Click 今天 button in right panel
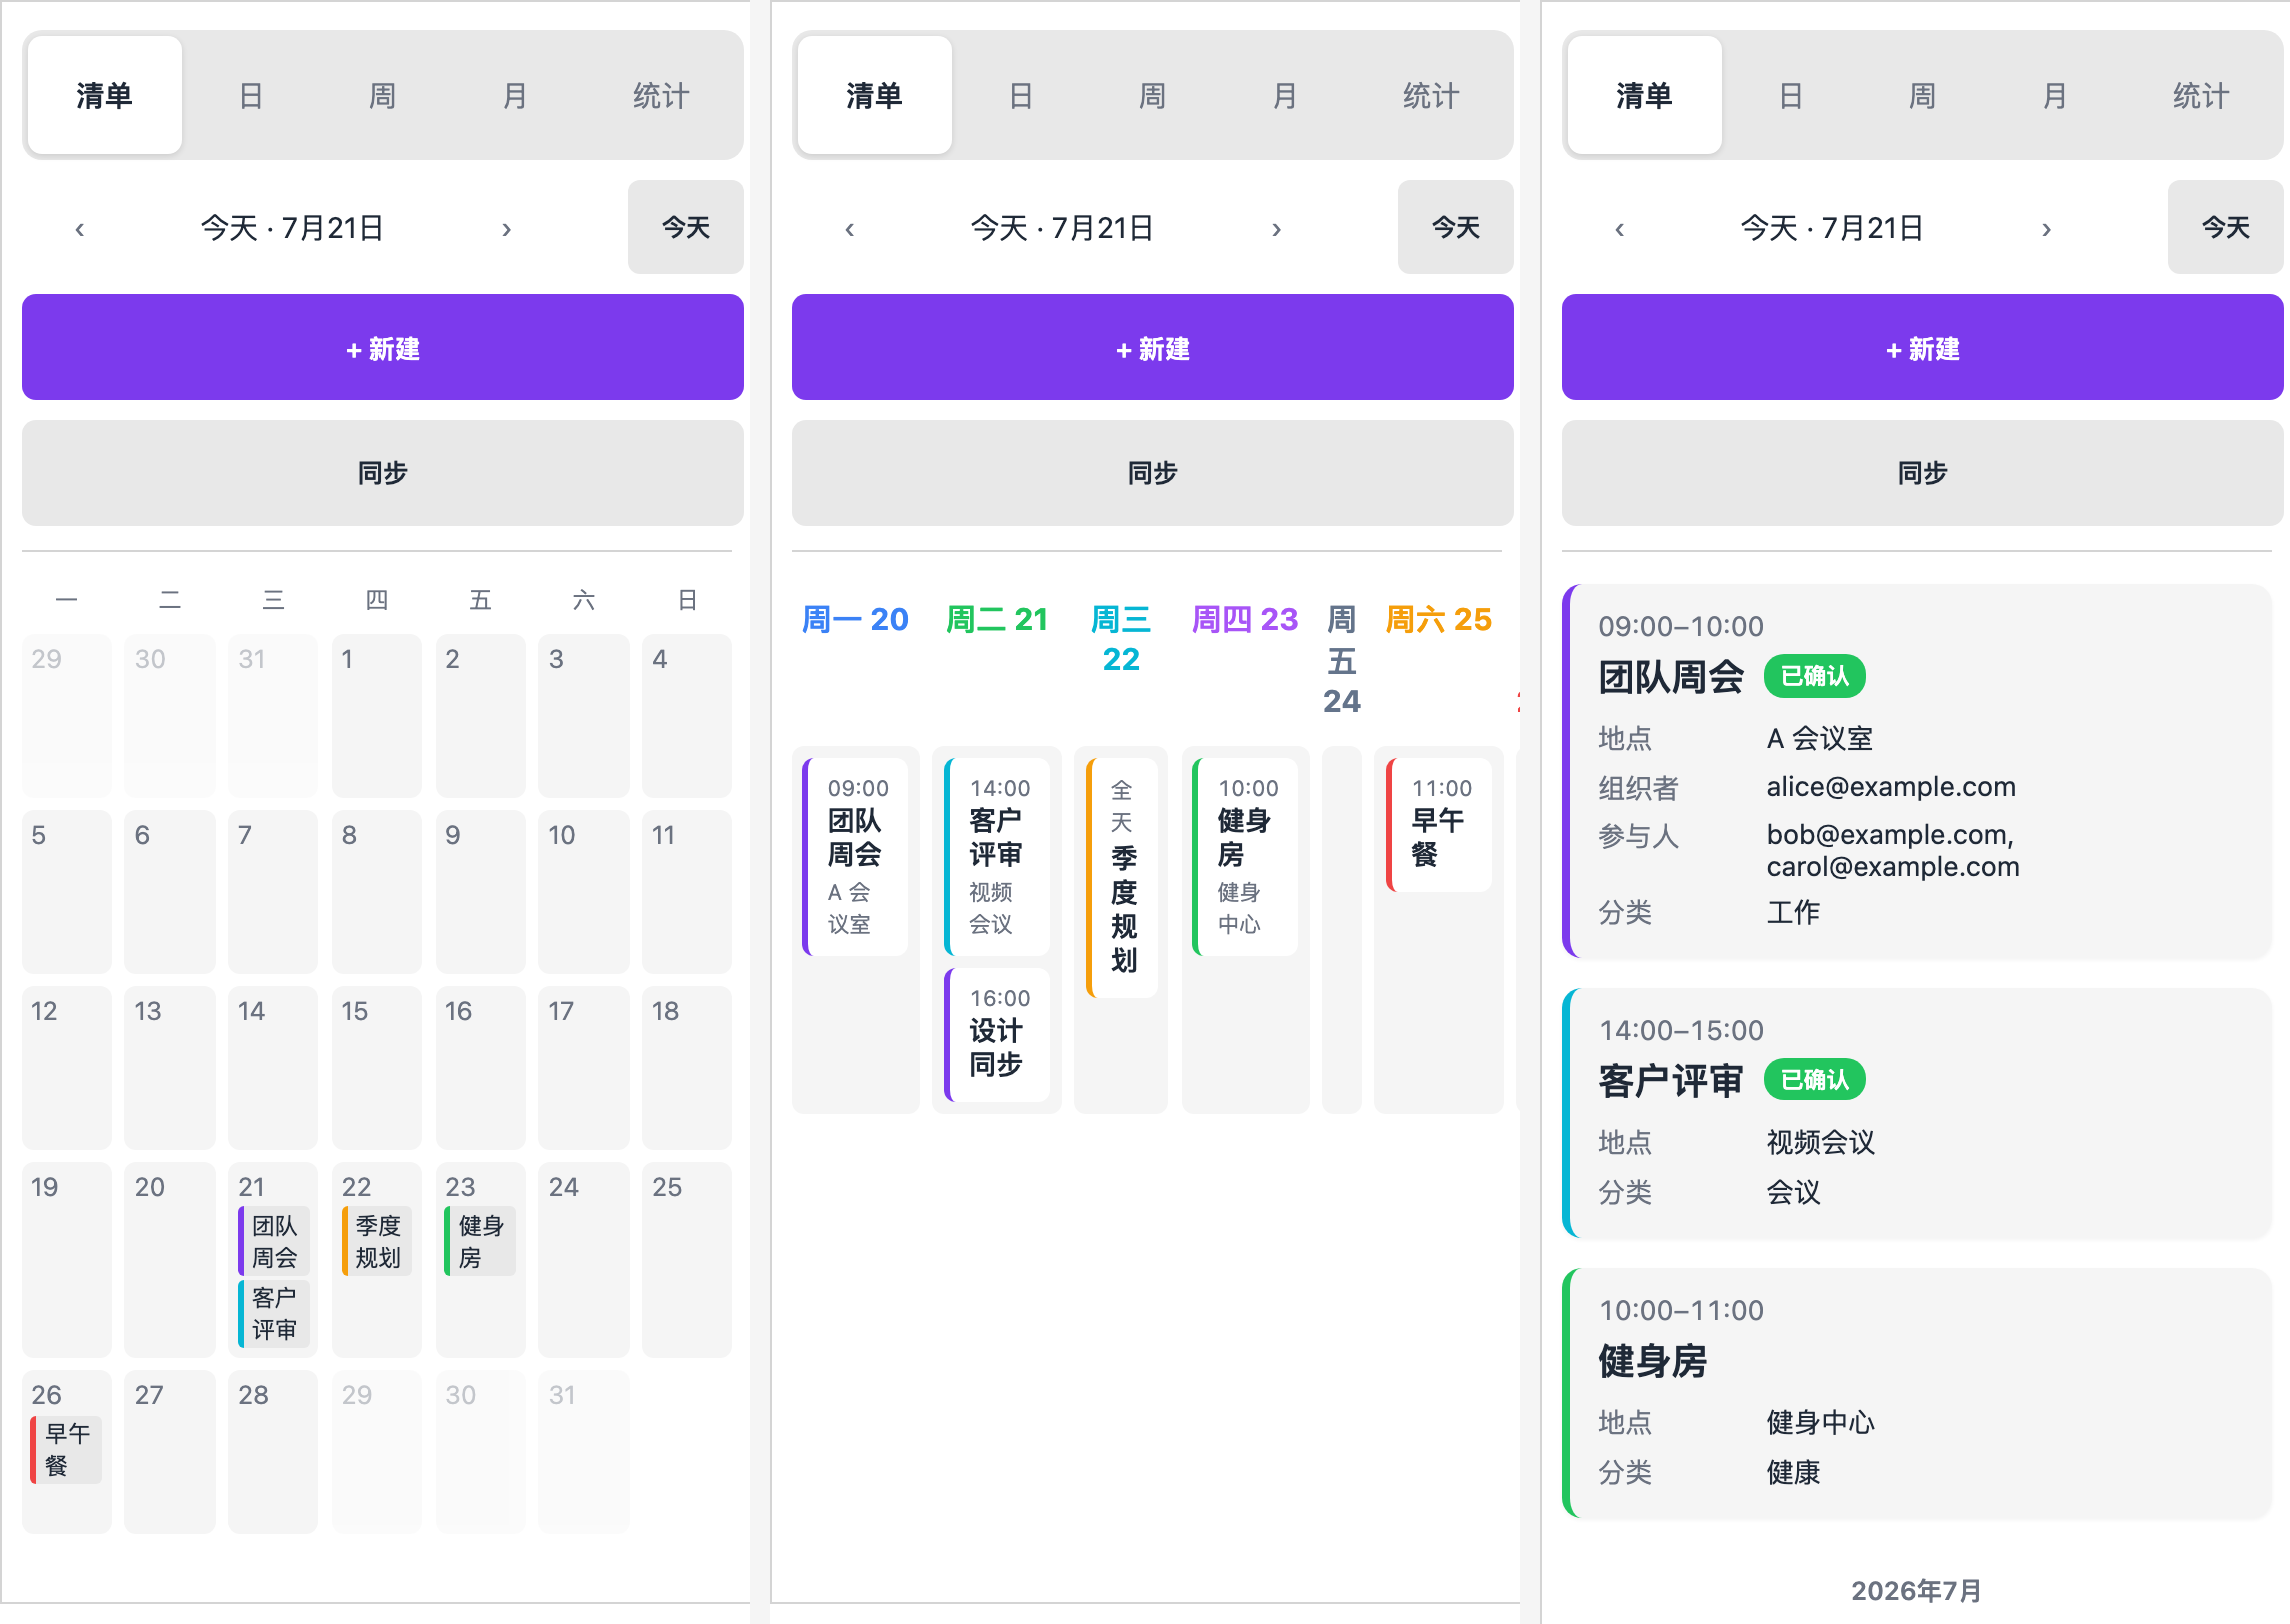 2225,227
